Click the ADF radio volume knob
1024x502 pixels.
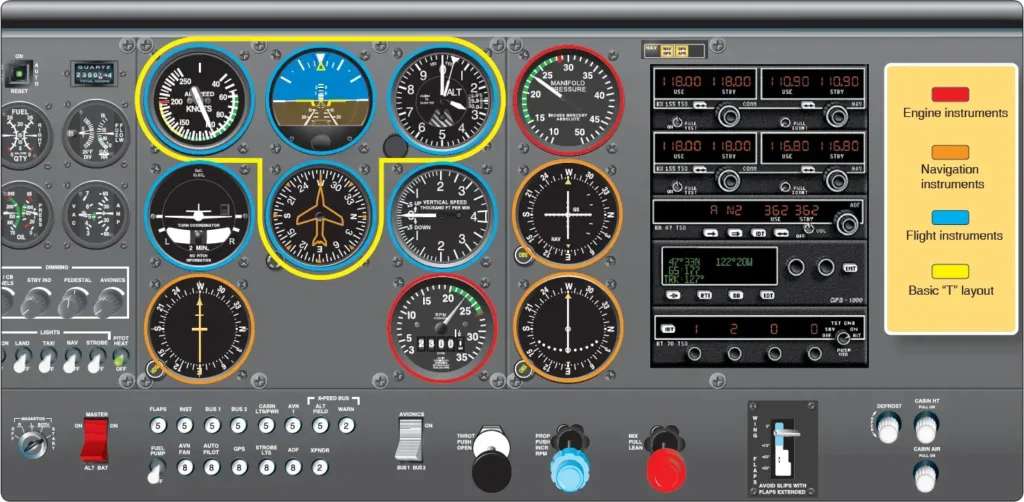tap(809, 227)
